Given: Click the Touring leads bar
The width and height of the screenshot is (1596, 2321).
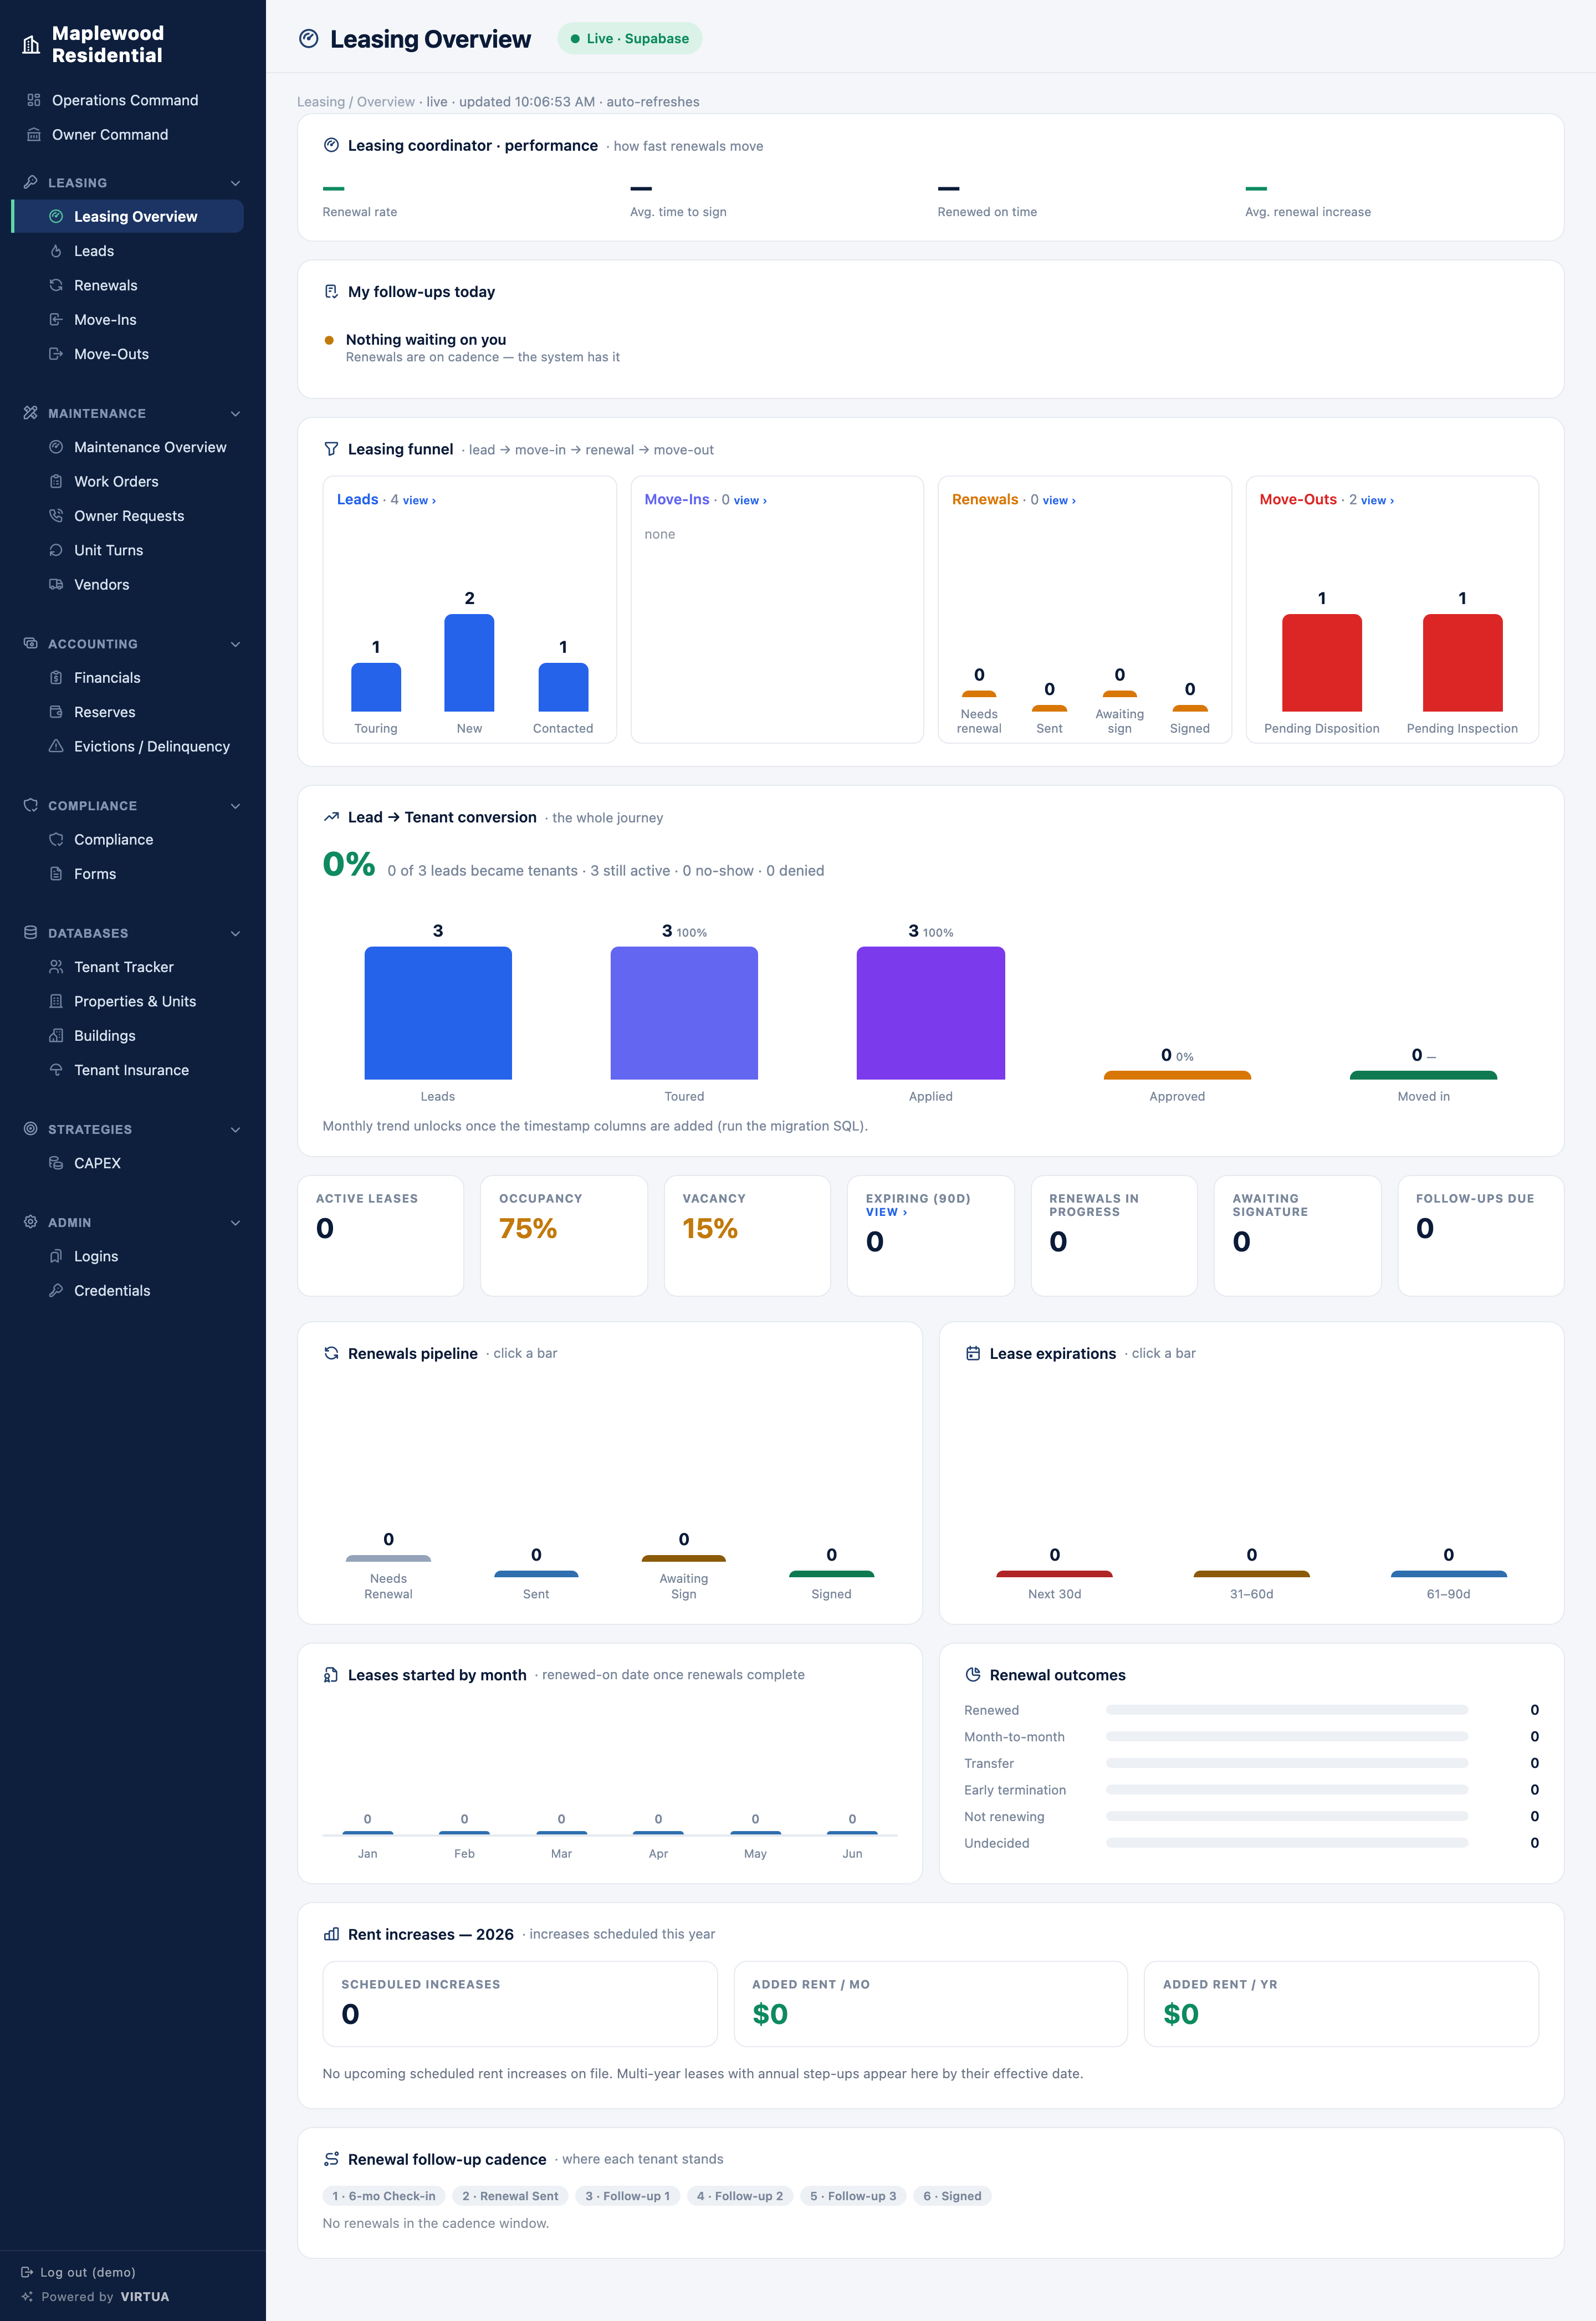Looking at the screenshot, I should point(376,687).
